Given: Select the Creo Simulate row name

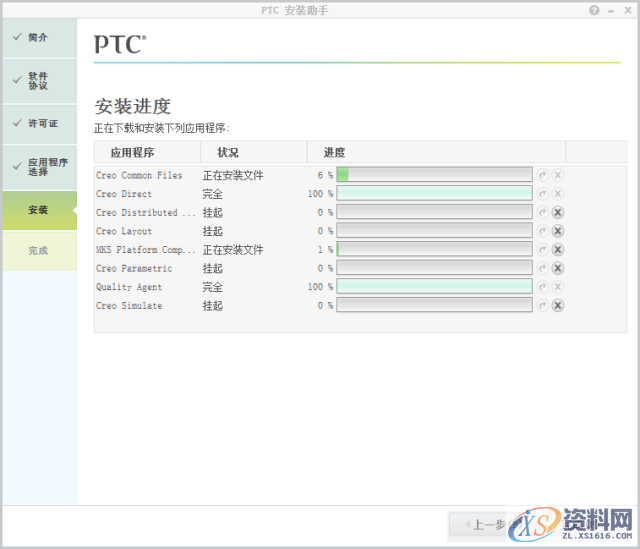Looking at the screenshot, I should 129,306.
